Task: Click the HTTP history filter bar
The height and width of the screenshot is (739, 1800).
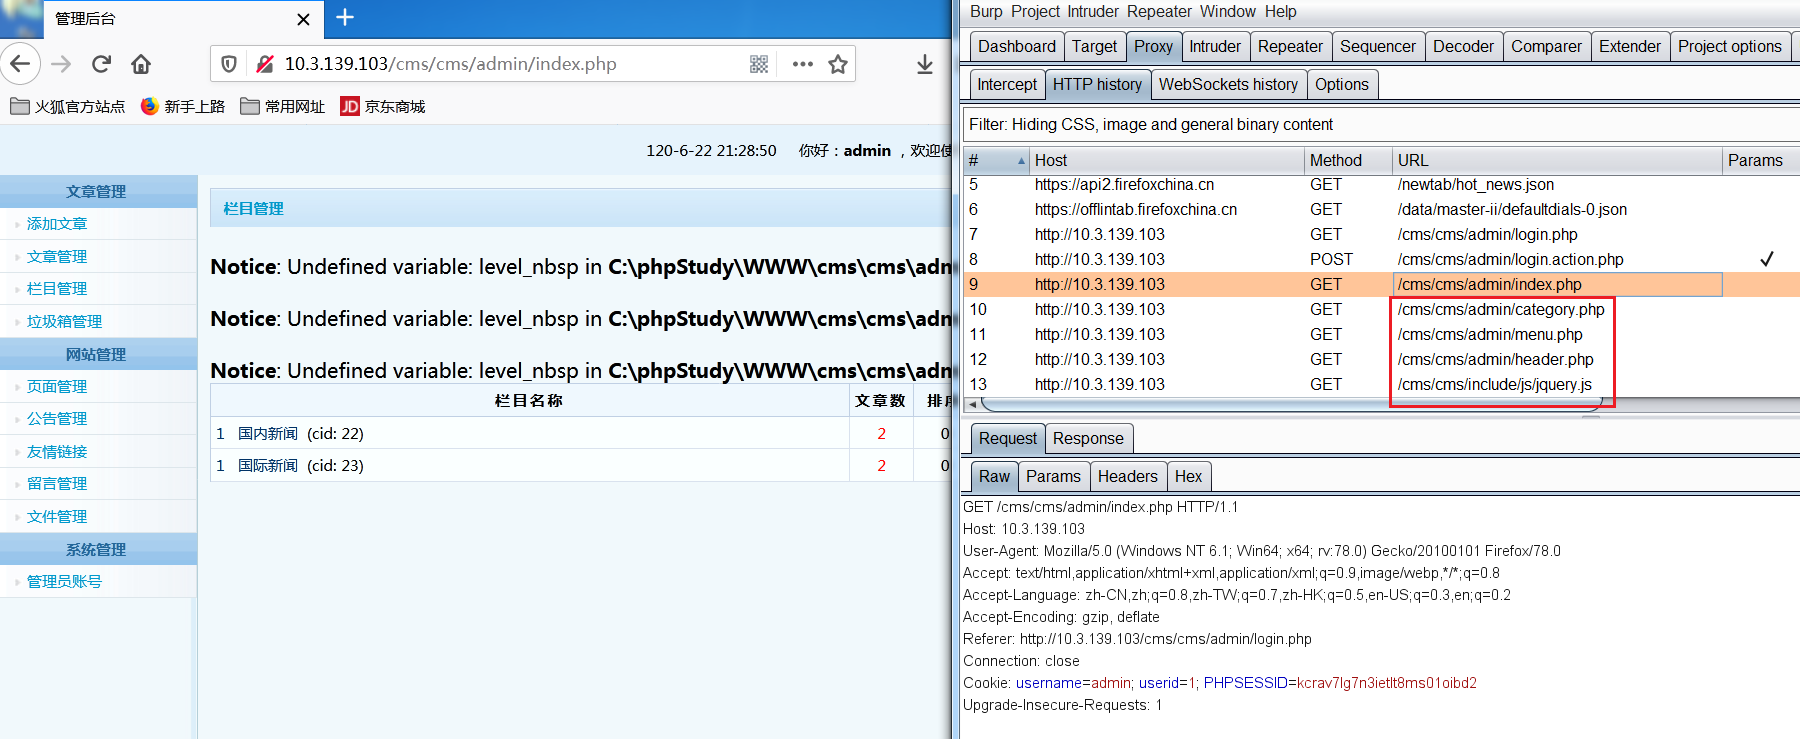Action: (1380, 125)
